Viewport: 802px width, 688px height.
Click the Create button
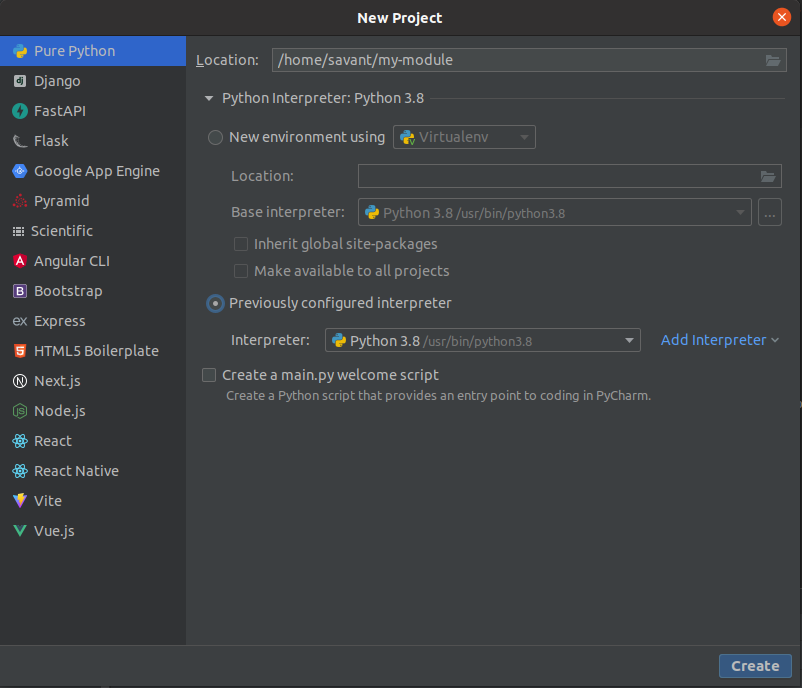point(754,666)
